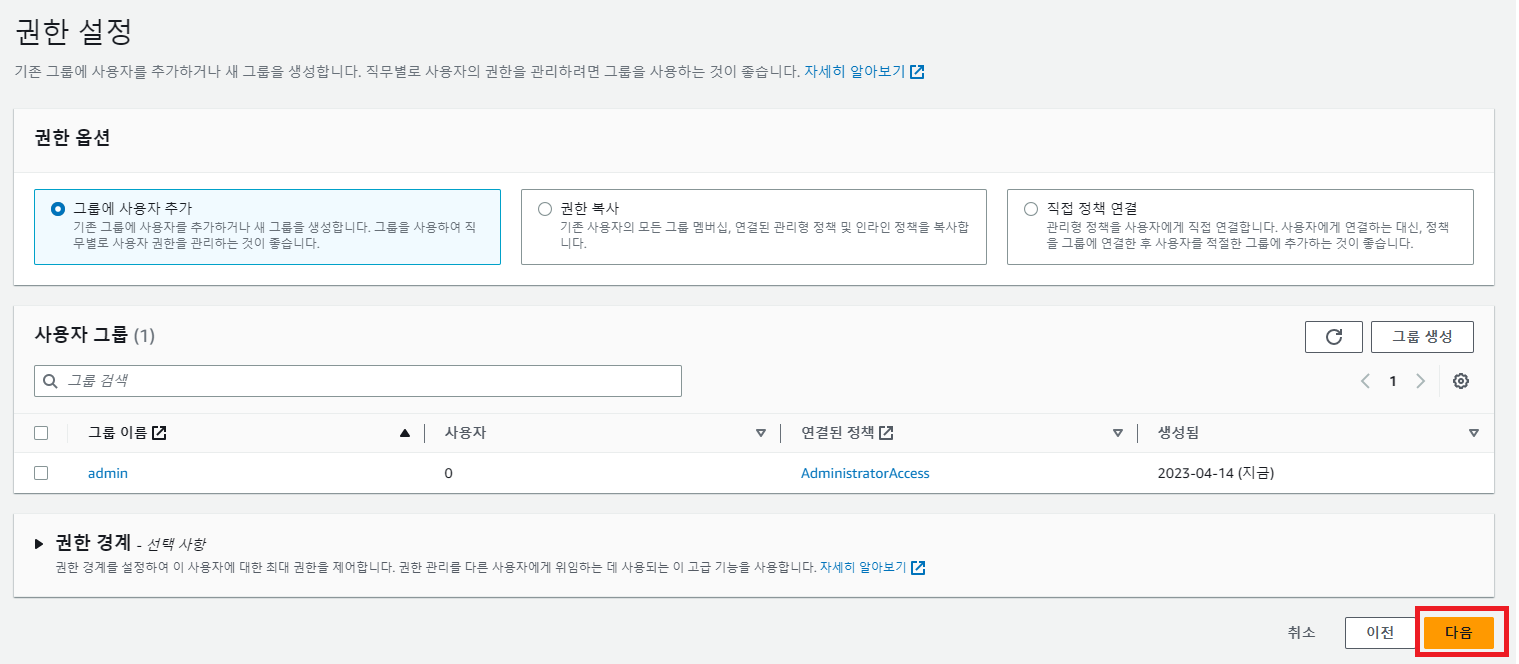This screenshot has height=664, width=1519.
Task: Focus the 그룹 검색 search field
Action: tap(358, 381)
